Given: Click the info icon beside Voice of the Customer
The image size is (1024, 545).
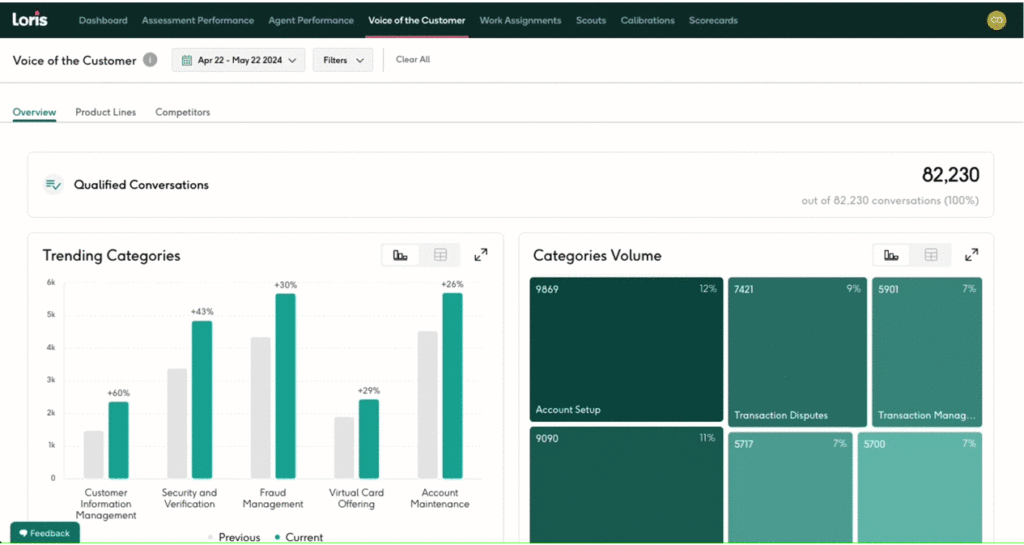Looking at the screenshot, I should 150,60.
